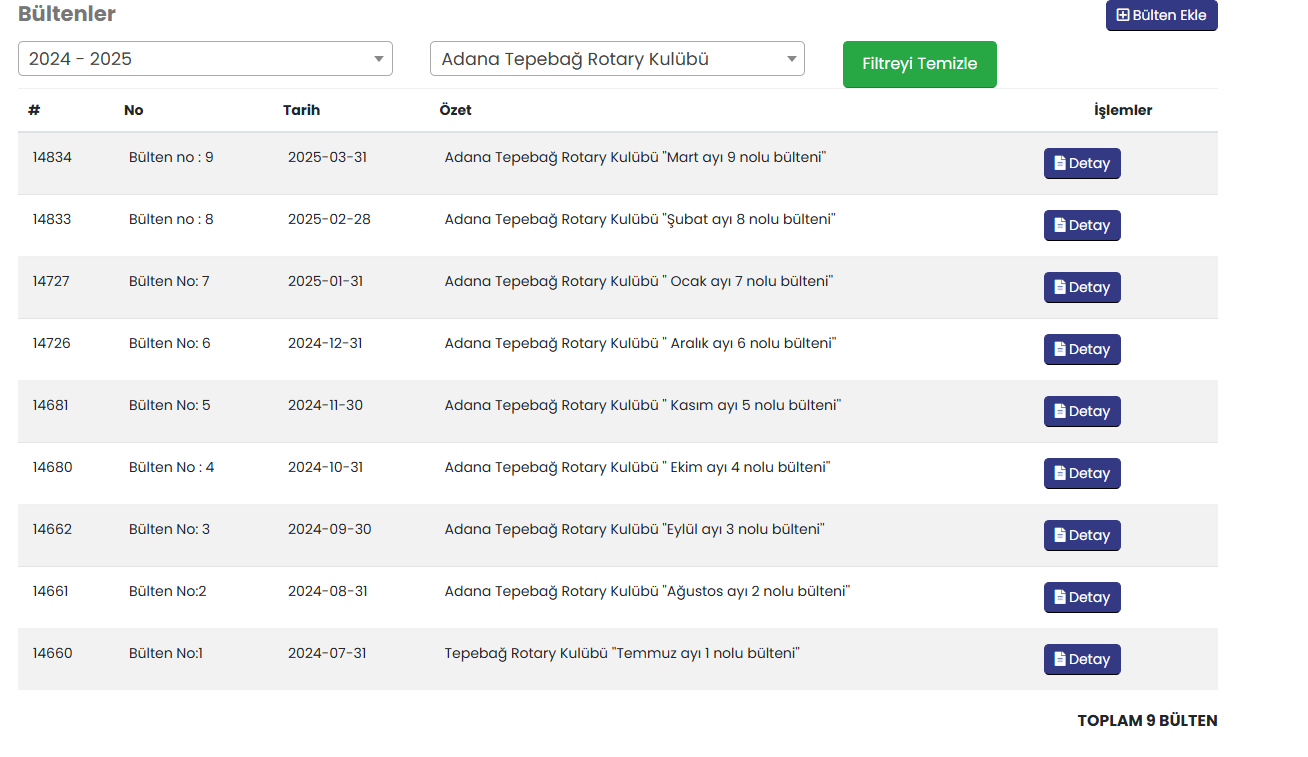Click date 2024-10-31
Image resolution: width=1308 pixels, height=757 pixels.
pos(325,467)
